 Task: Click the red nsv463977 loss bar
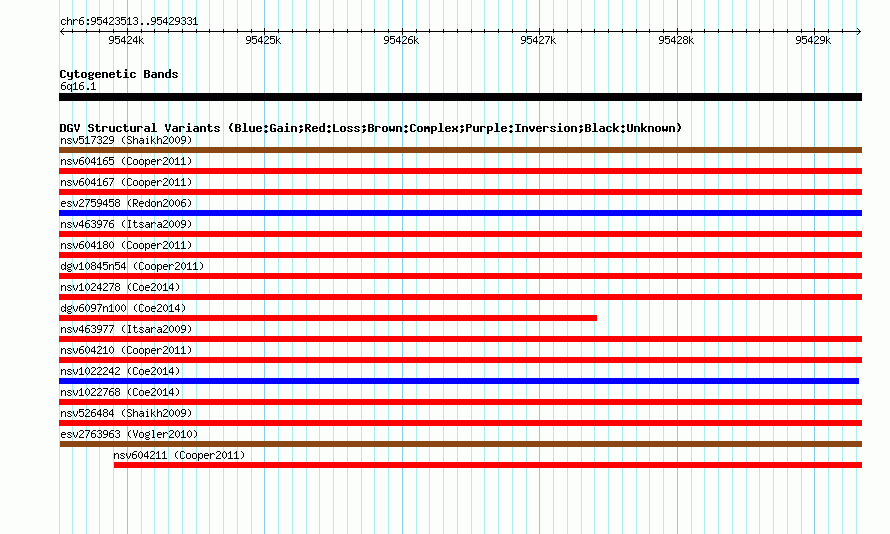[460, 339]
